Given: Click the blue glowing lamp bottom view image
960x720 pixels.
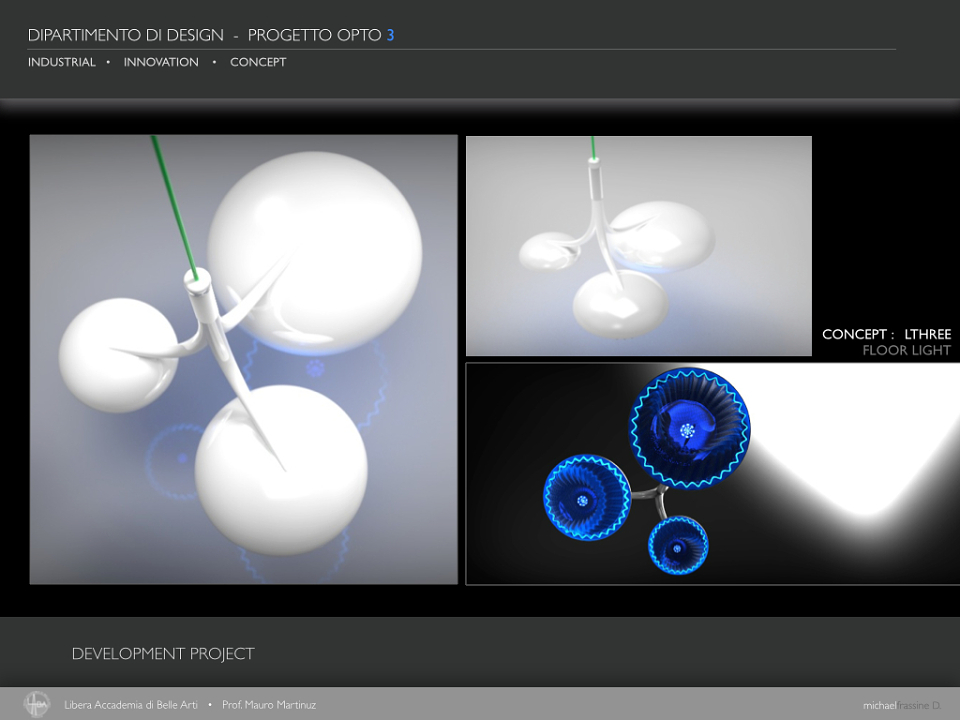Looking at the screenshot, I should pos(713,474).
